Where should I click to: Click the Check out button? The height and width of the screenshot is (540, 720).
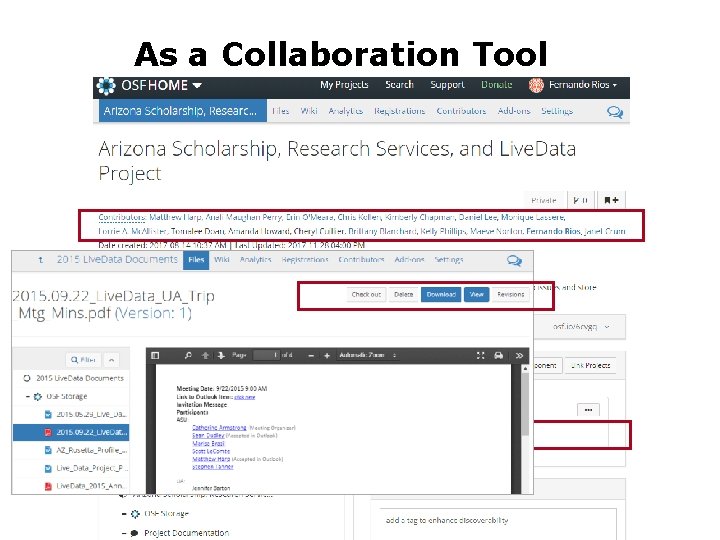pos(366,294)
